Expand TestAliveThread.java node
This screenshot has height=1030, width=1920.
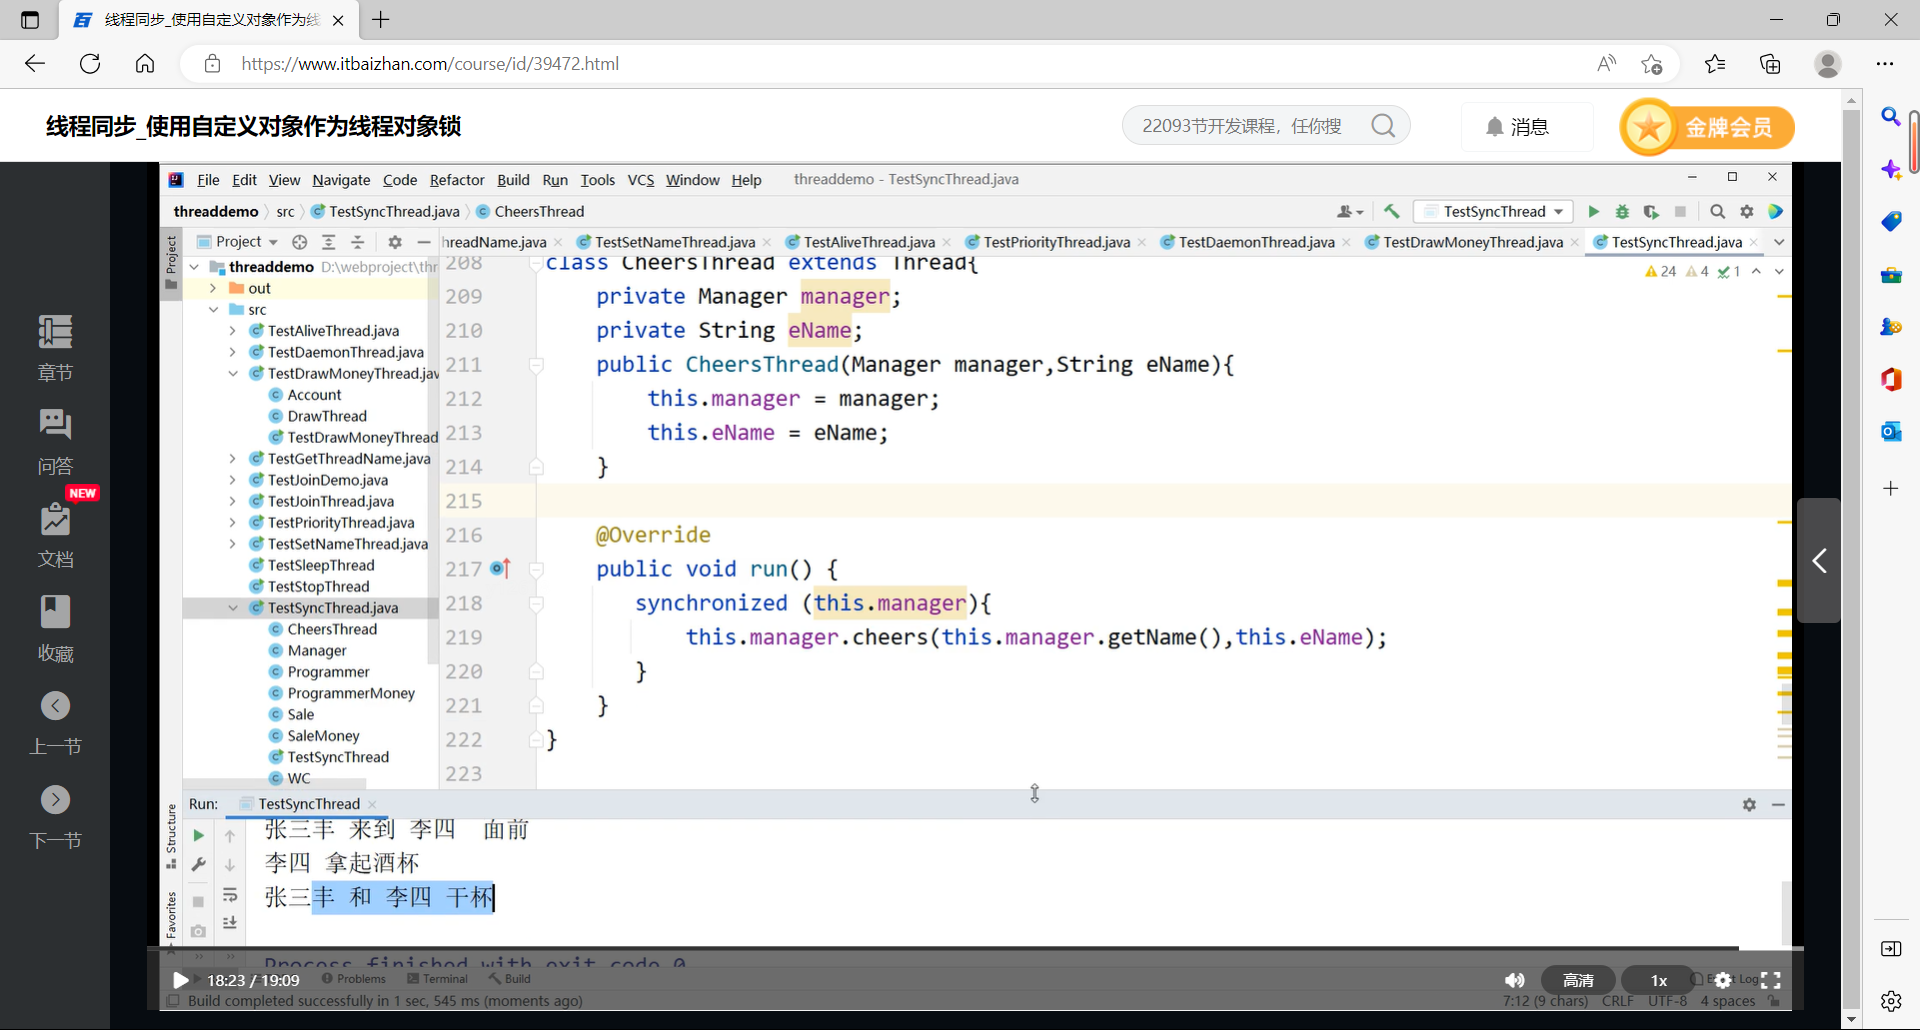click(233, 331)
